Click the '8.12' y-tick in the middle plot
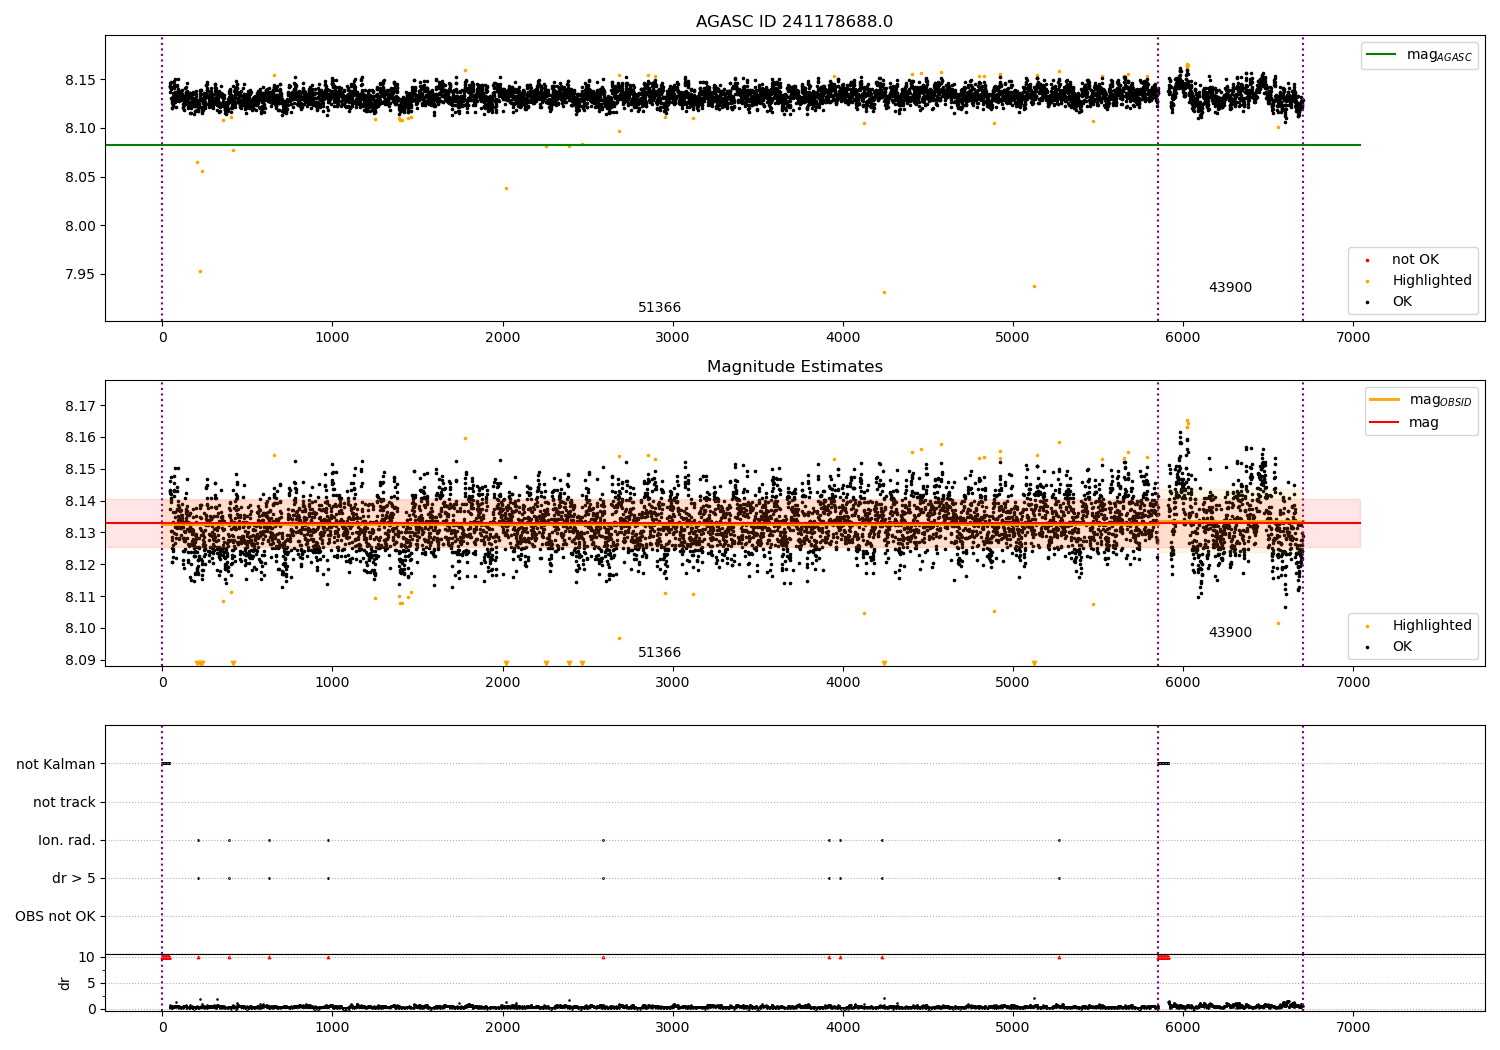This screenshot has height=1050, width=1500. coord(80,566)
